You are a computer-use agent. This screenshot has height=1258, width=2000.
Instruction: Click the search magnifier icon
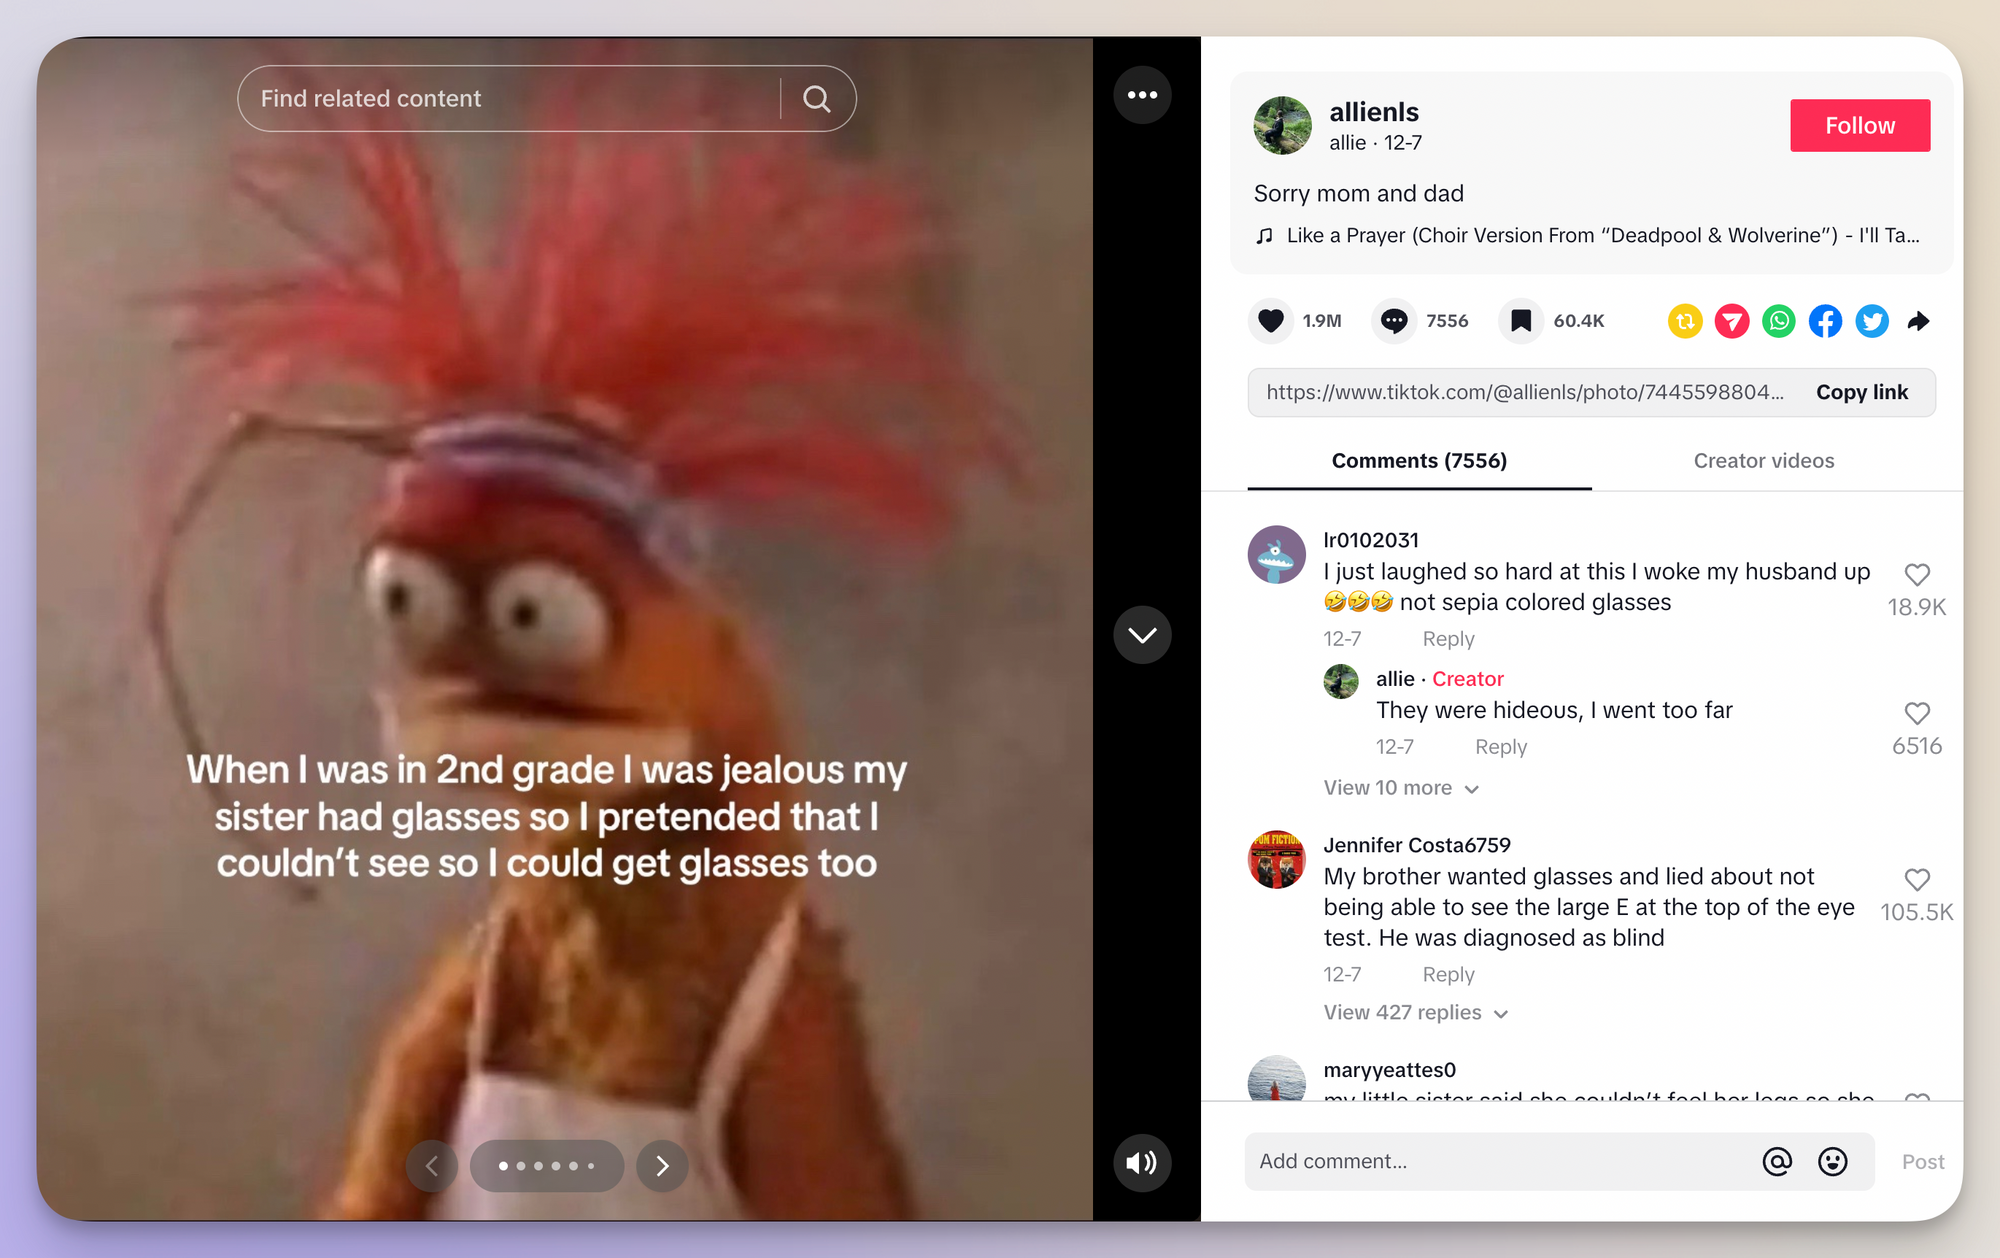817,99
